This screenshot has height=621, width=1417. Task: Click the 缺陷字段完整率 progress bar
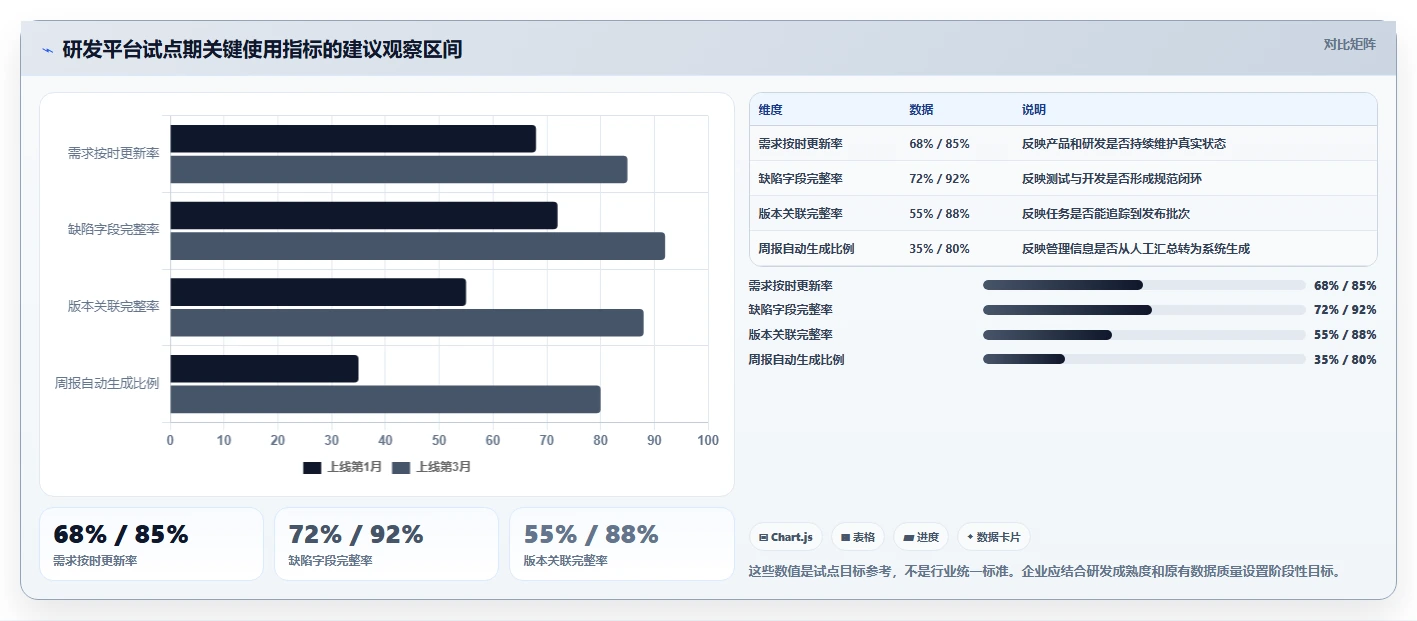1144,310
